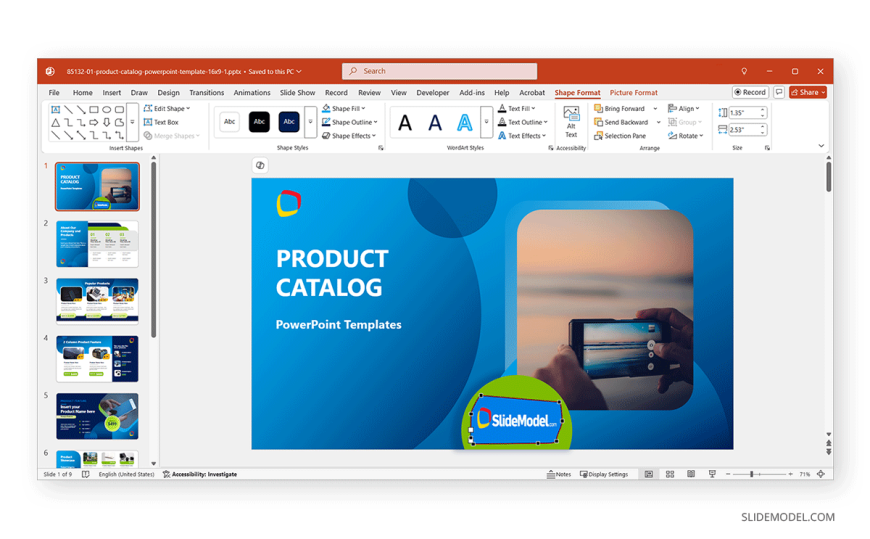
Task: Click the shape width input field
Action: click(x=743, y=129)
